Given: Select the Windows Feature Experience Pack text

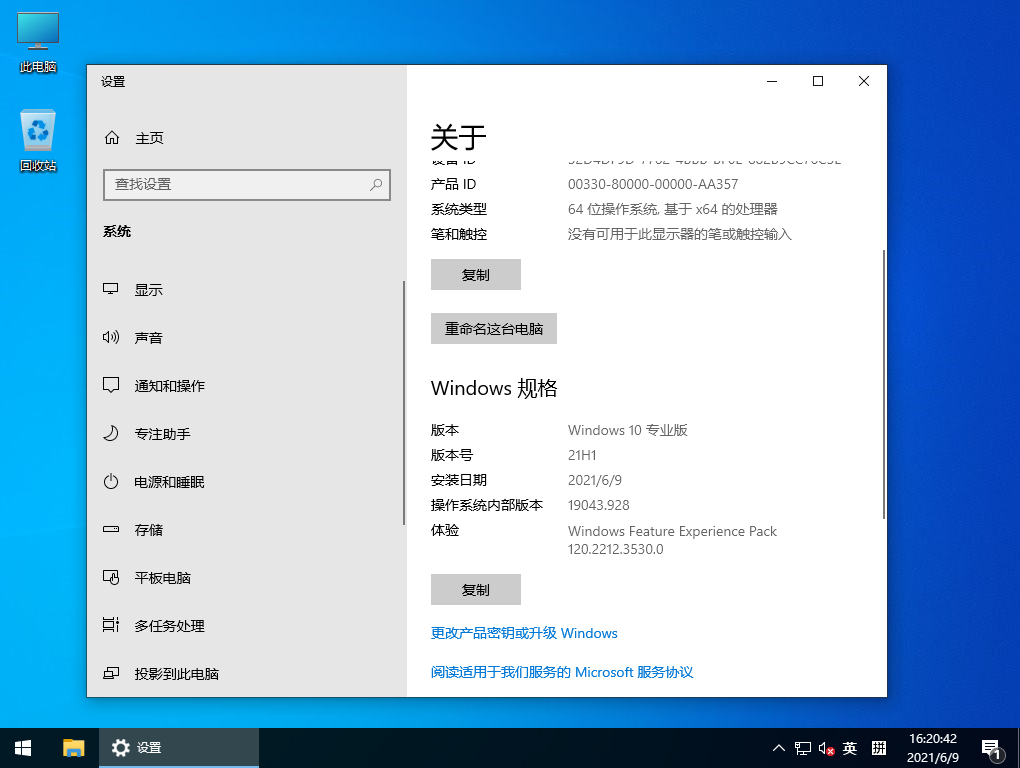Looking at the screenshot, I should (672, 540).
